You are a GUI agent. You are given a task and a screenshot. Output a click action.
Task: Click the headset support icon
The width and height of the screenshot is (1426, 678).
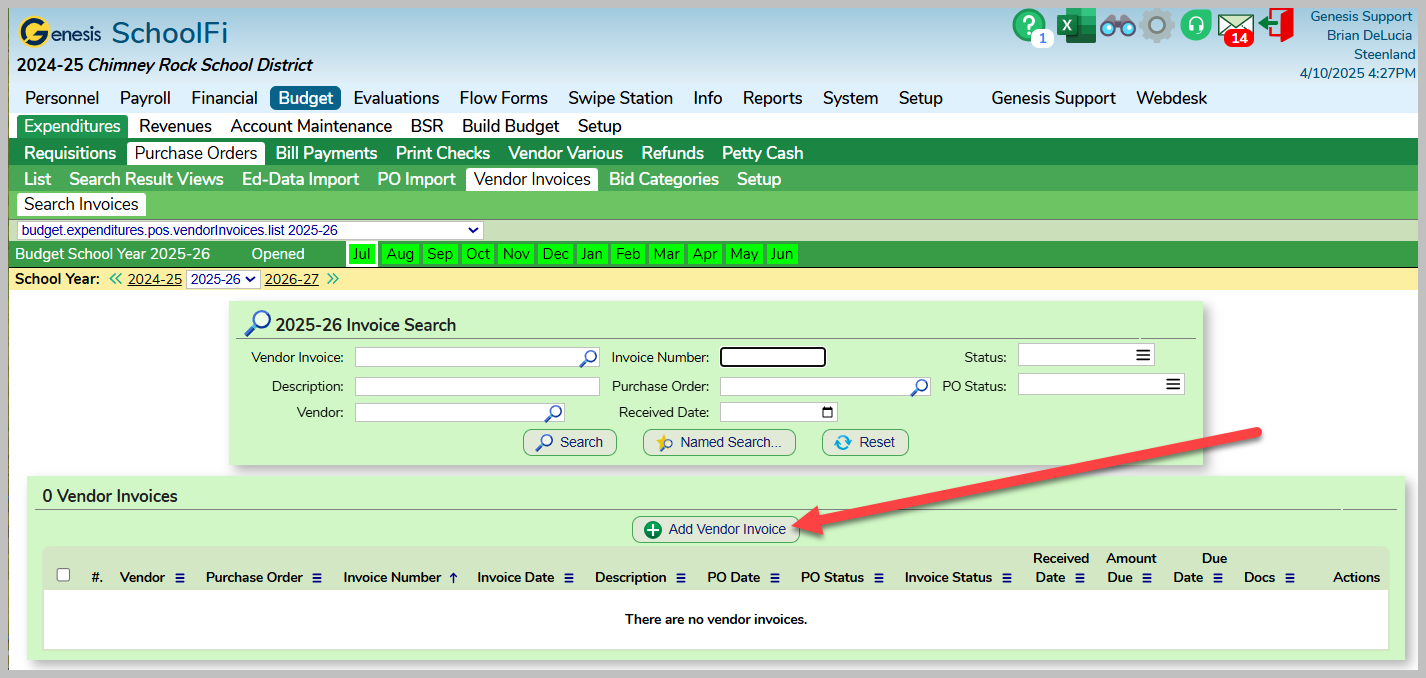(1195, 25)
